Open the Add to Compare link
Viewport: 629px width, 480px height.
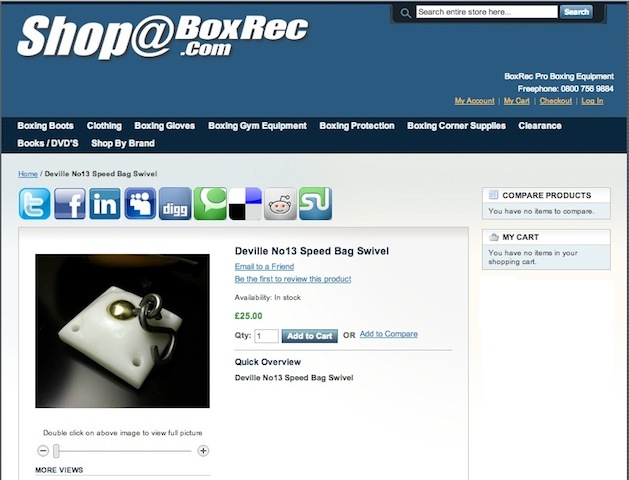tap(388, 334)
